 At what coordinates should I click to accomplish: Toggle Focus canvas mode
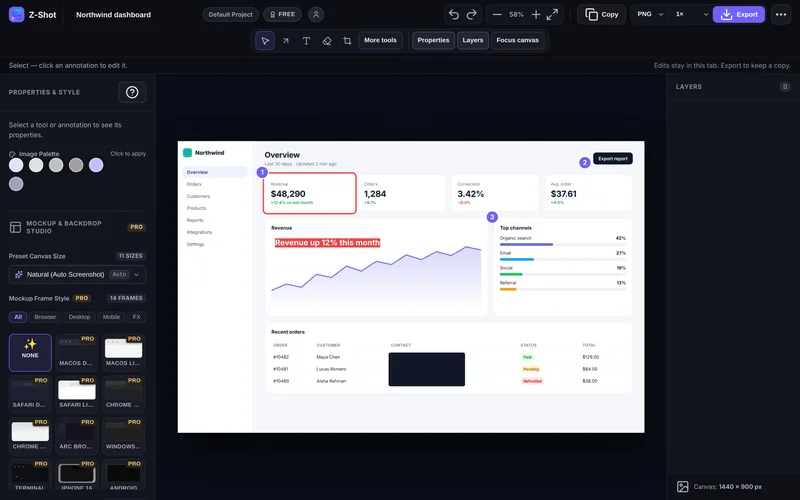(x=517, y=40)
